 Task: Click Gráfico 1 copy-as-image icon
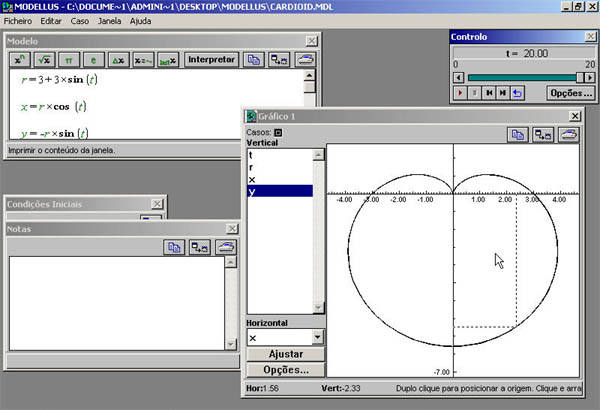coord(543,135)
